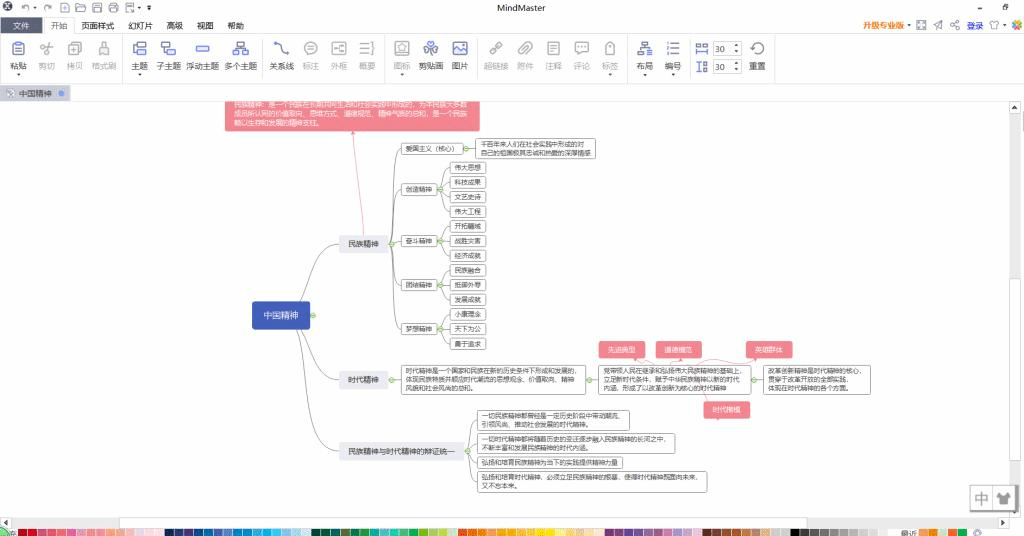Open the 主题 topic dropdown arrow
Image resolution: width=1024 pixels, height=536 pixels.
pyautogui.click(x=139, y=75)
